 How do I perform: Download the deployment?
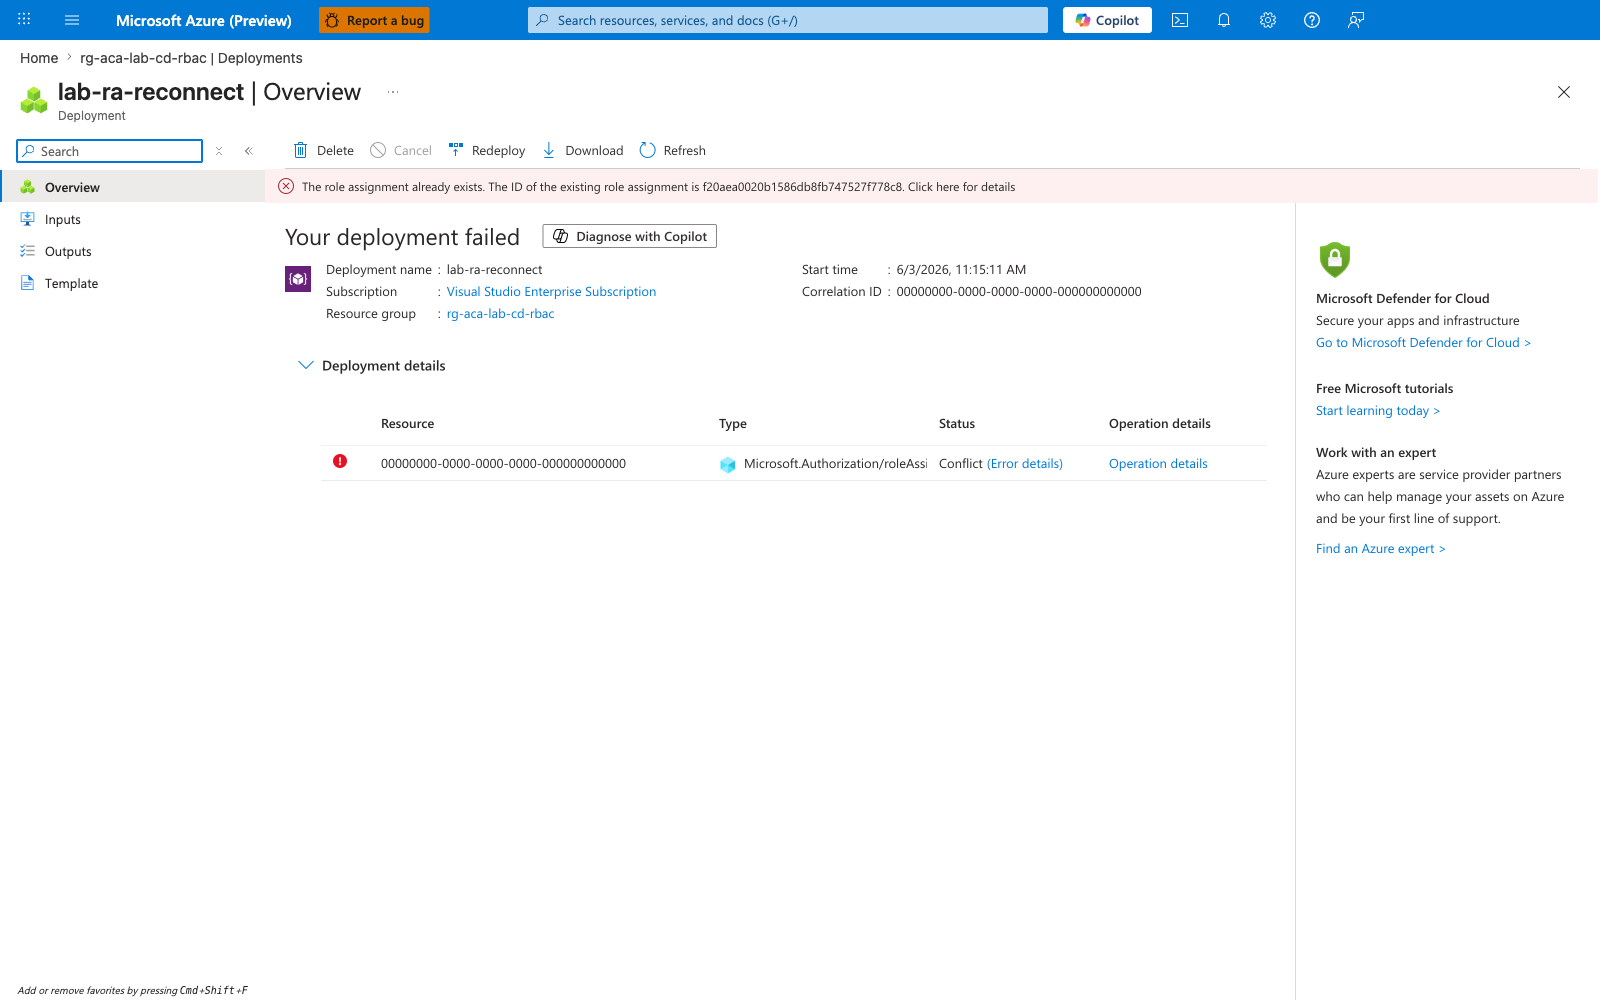point(582,150)
